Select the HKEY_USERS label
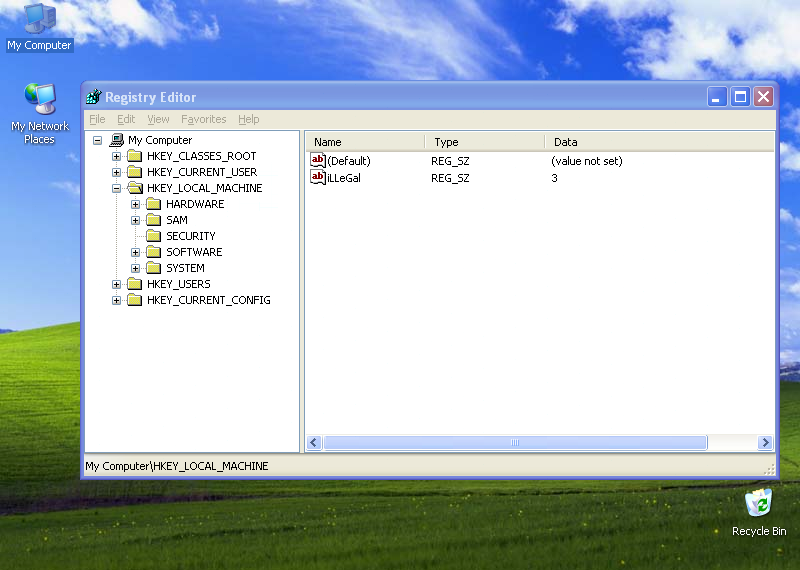Screen dimensions: 800x570 click(x=179, y=284)
